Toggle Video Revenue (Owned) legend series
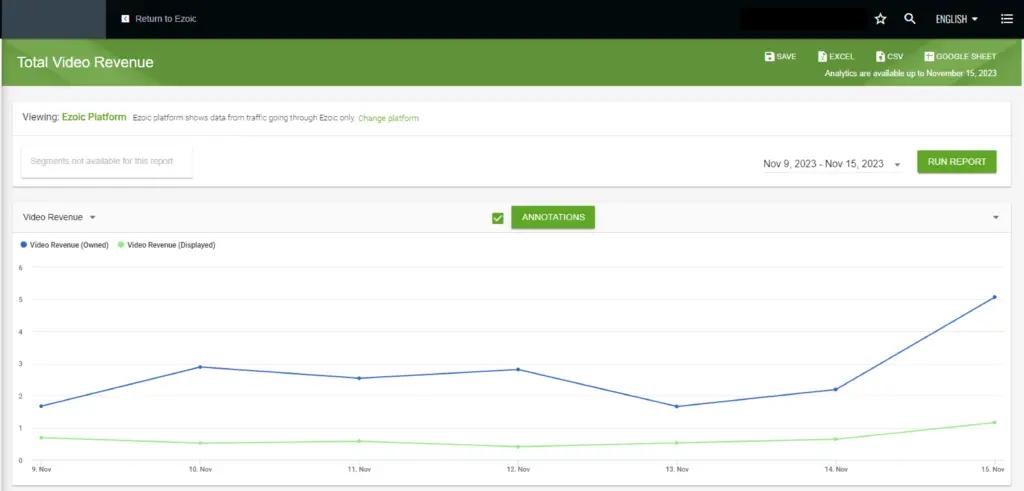The image size is (1024, 491). pyautogui.click(x=65, y=245)
